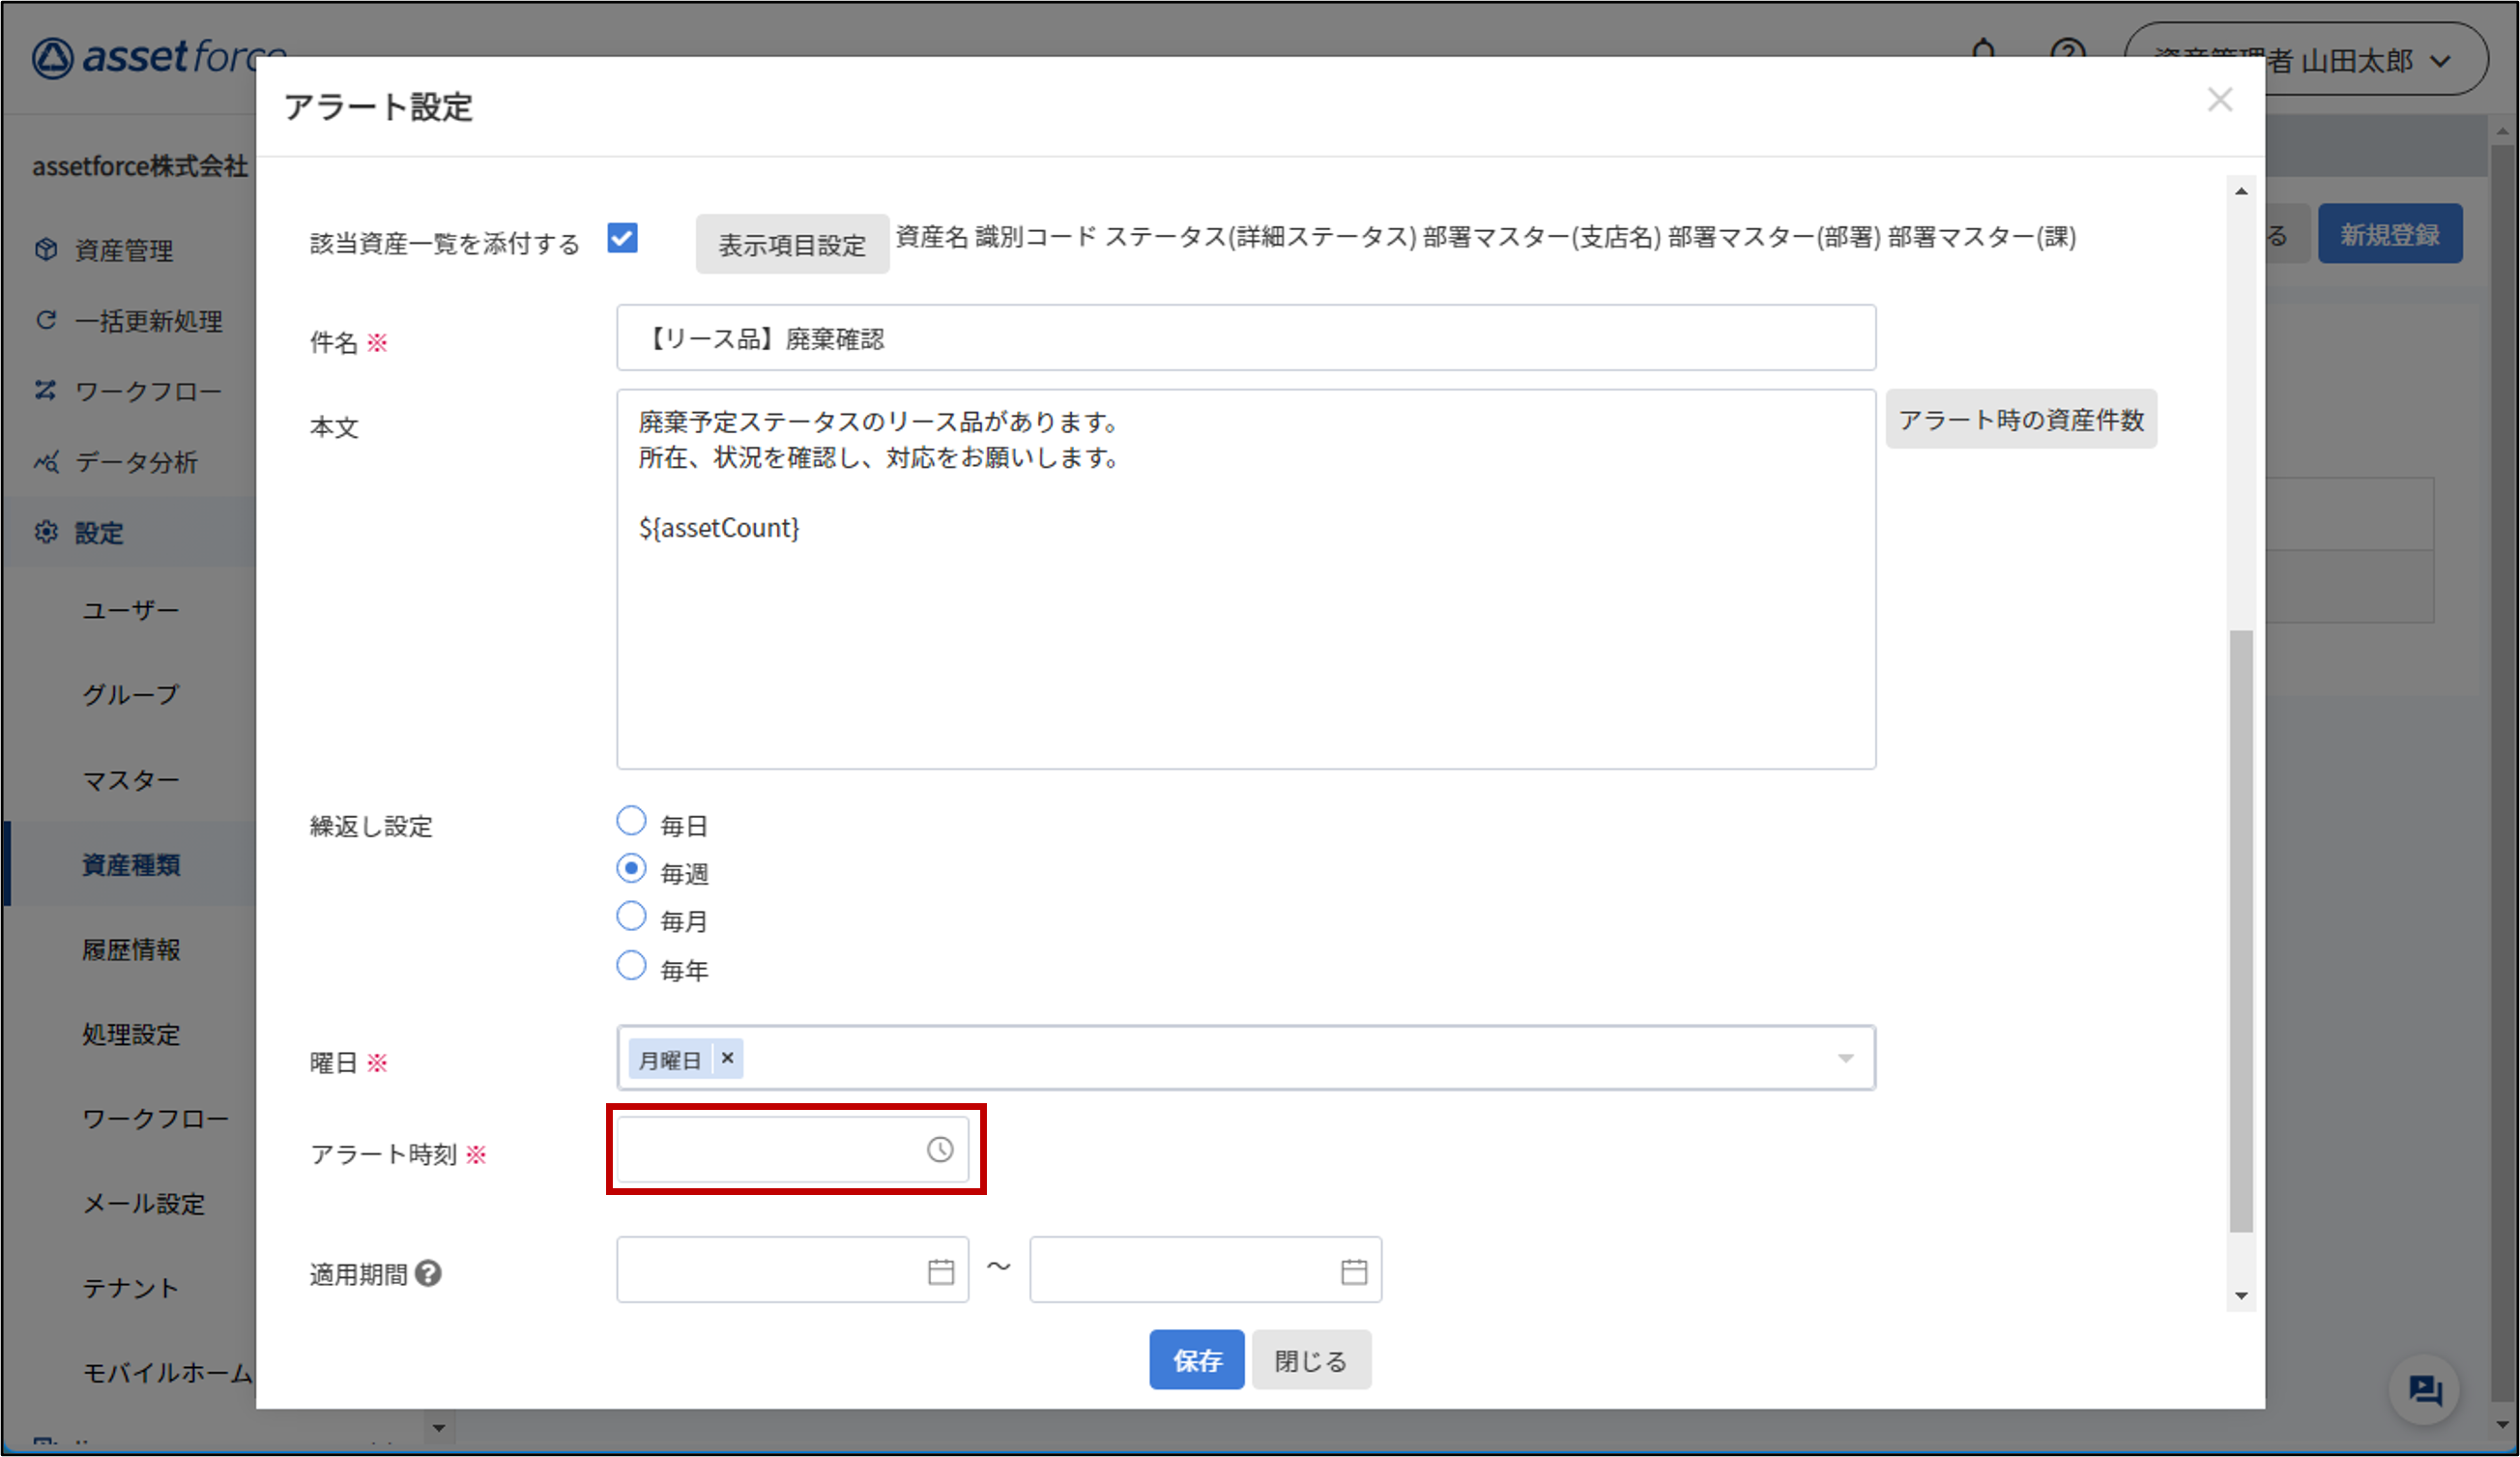Click the データ分析 chart icon
This screenshot has height=1457, width=2520.
pos(46,461)
